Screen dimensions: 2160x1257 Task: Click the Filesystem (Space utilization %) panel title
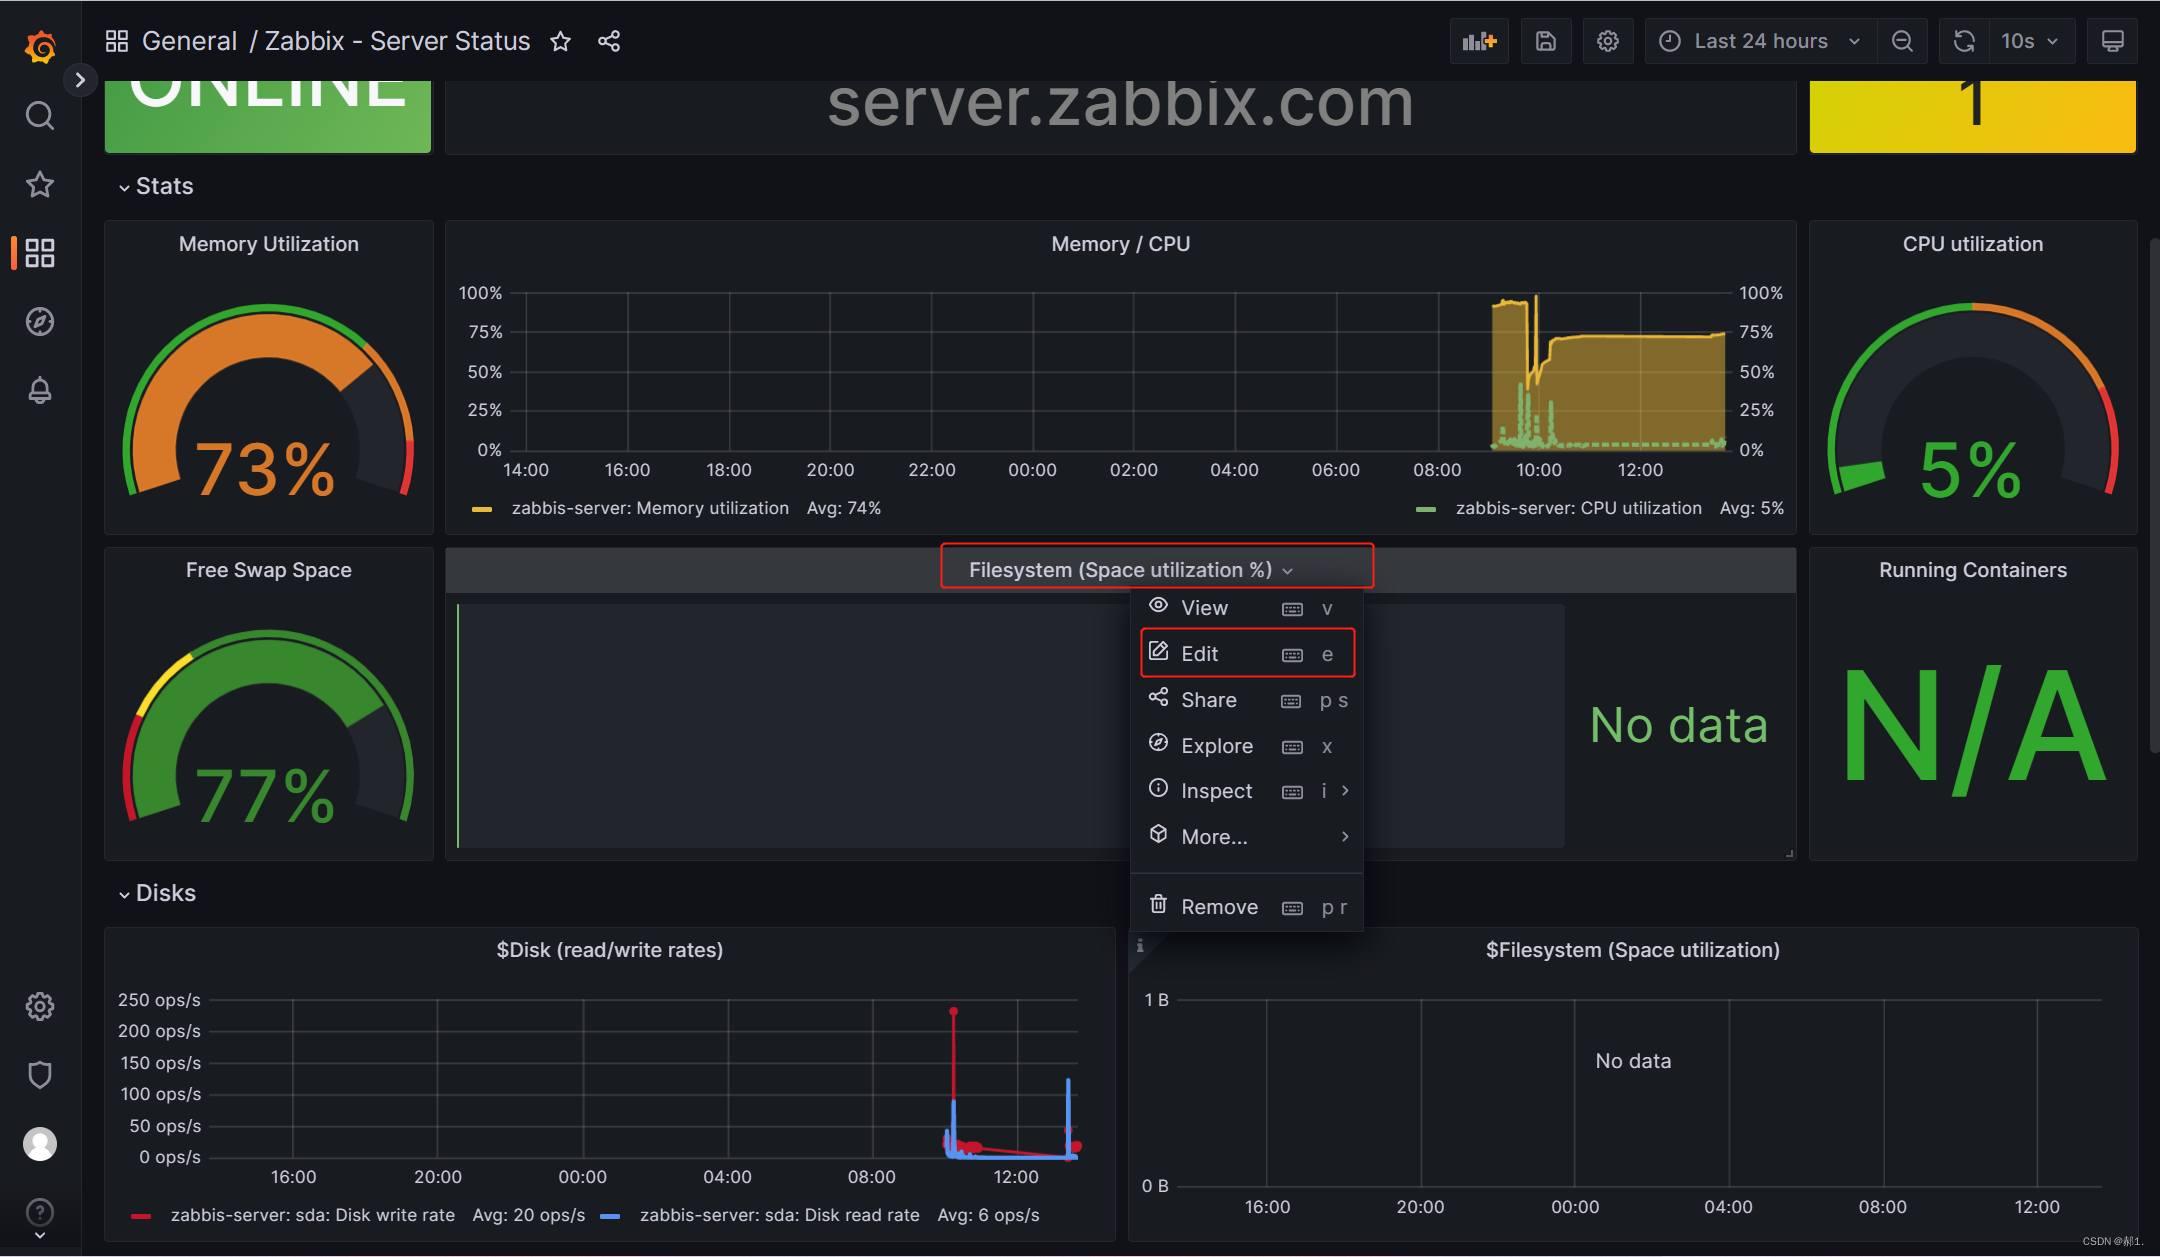1120,570
